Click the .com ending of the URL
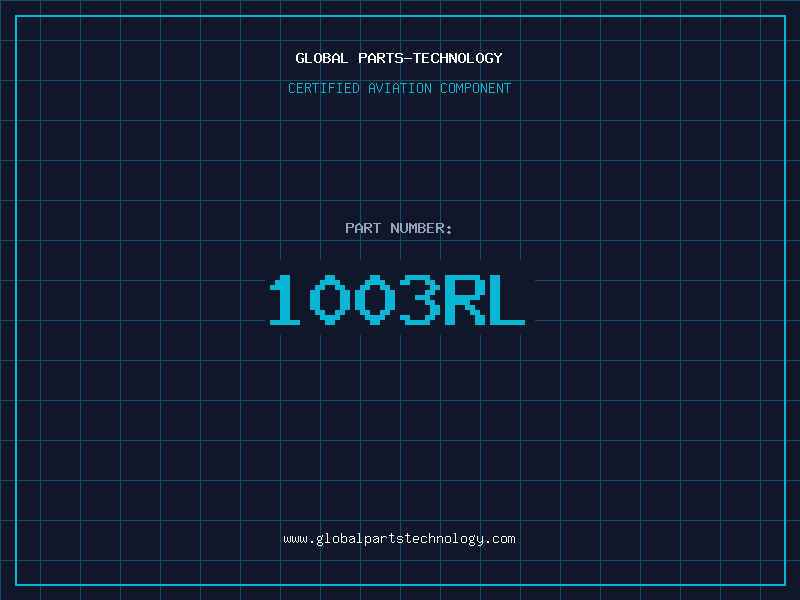800x600 pixels. point(500,539)
